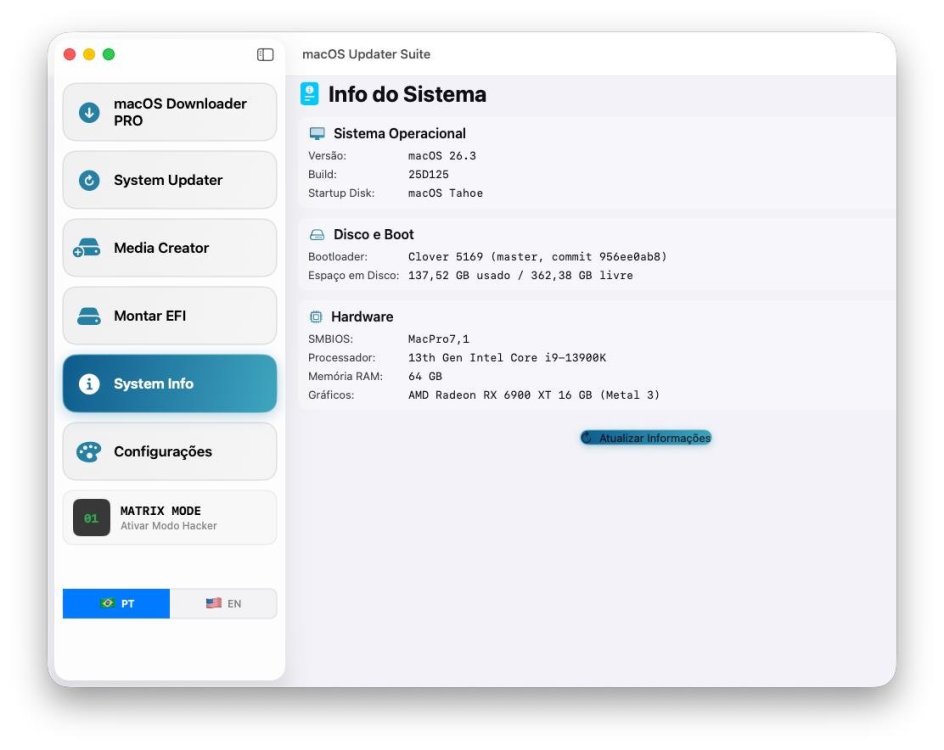Click the Versão label
Screen dimensions: 944x750
pyautogui.click(x=327, y=156)
